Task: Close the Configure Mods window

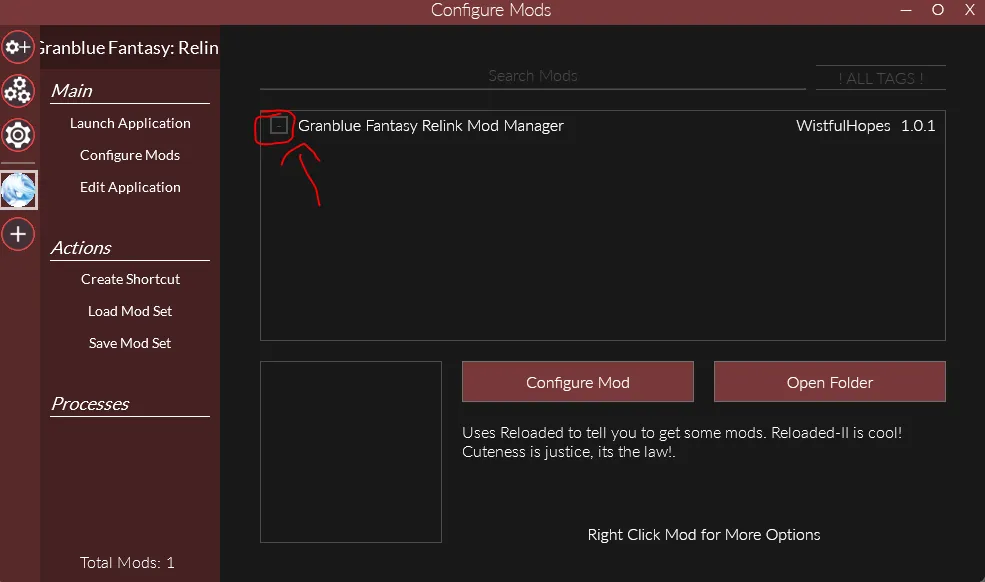Action: [970, 10]
